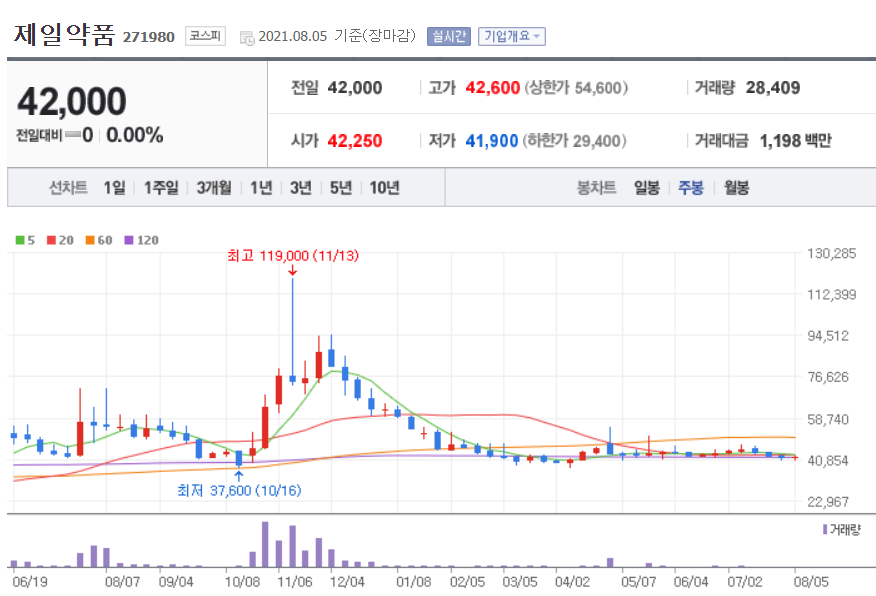Click the 하한가 29,400 text
876x596 pixels.
pos(574,141)
